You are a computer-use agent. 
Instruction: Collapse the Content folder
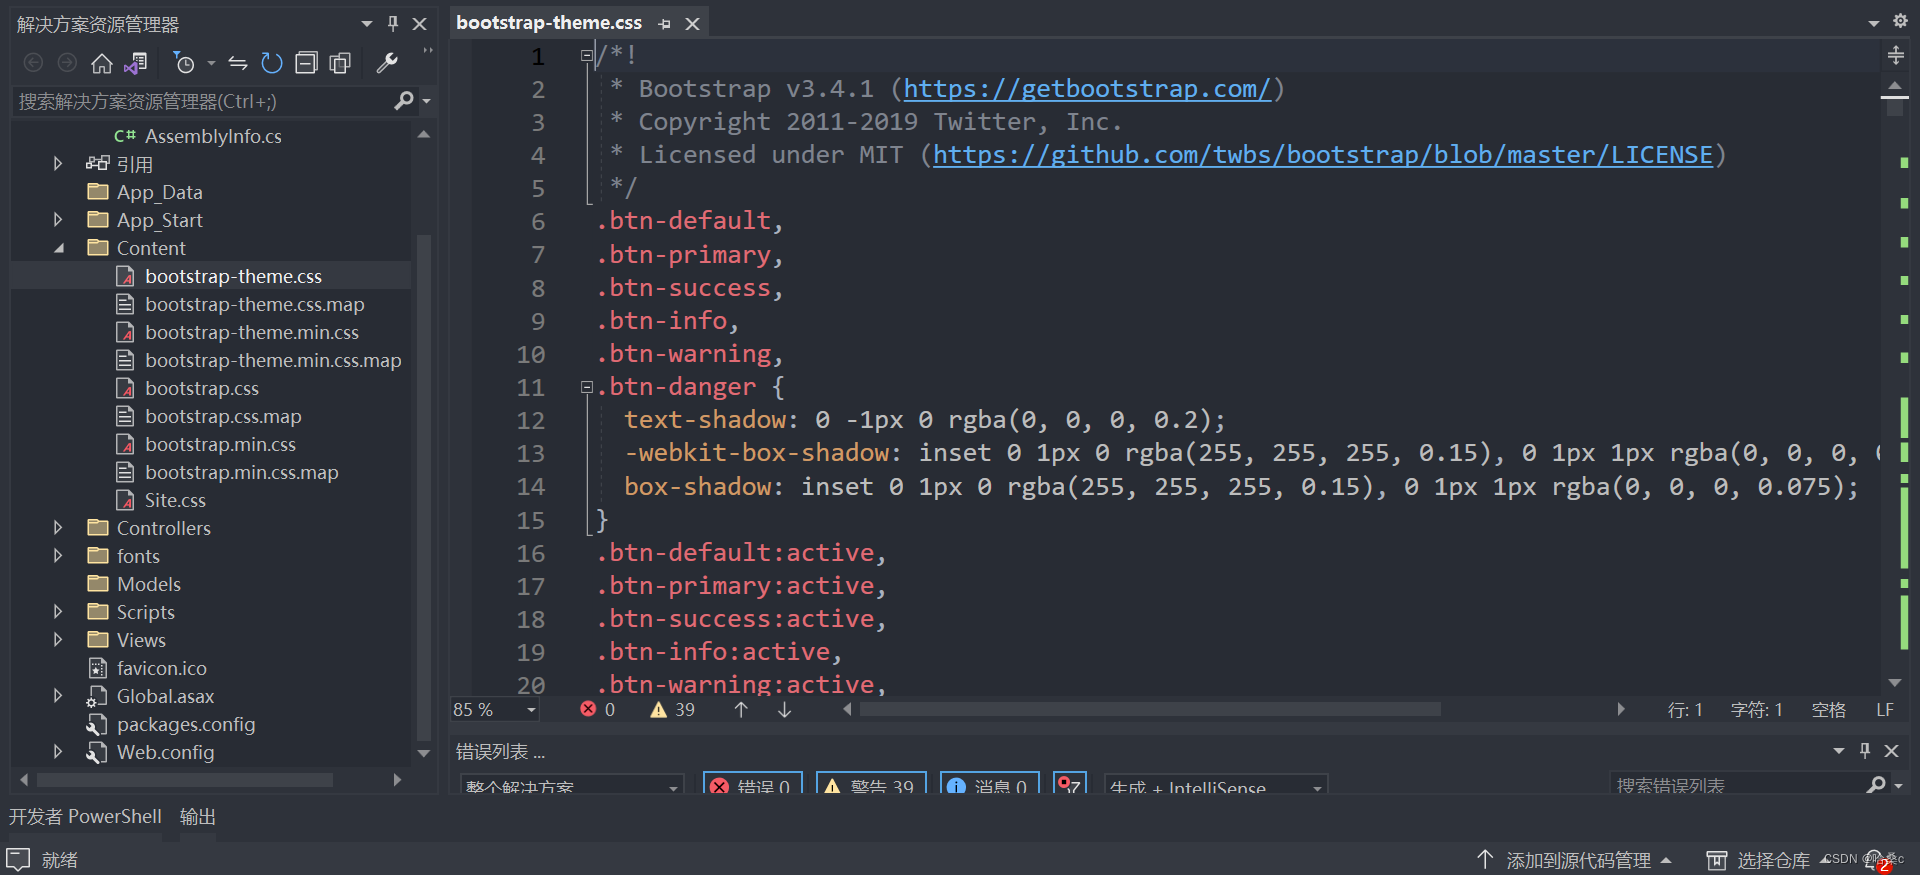pyautogui.click(x=58, y=248)
